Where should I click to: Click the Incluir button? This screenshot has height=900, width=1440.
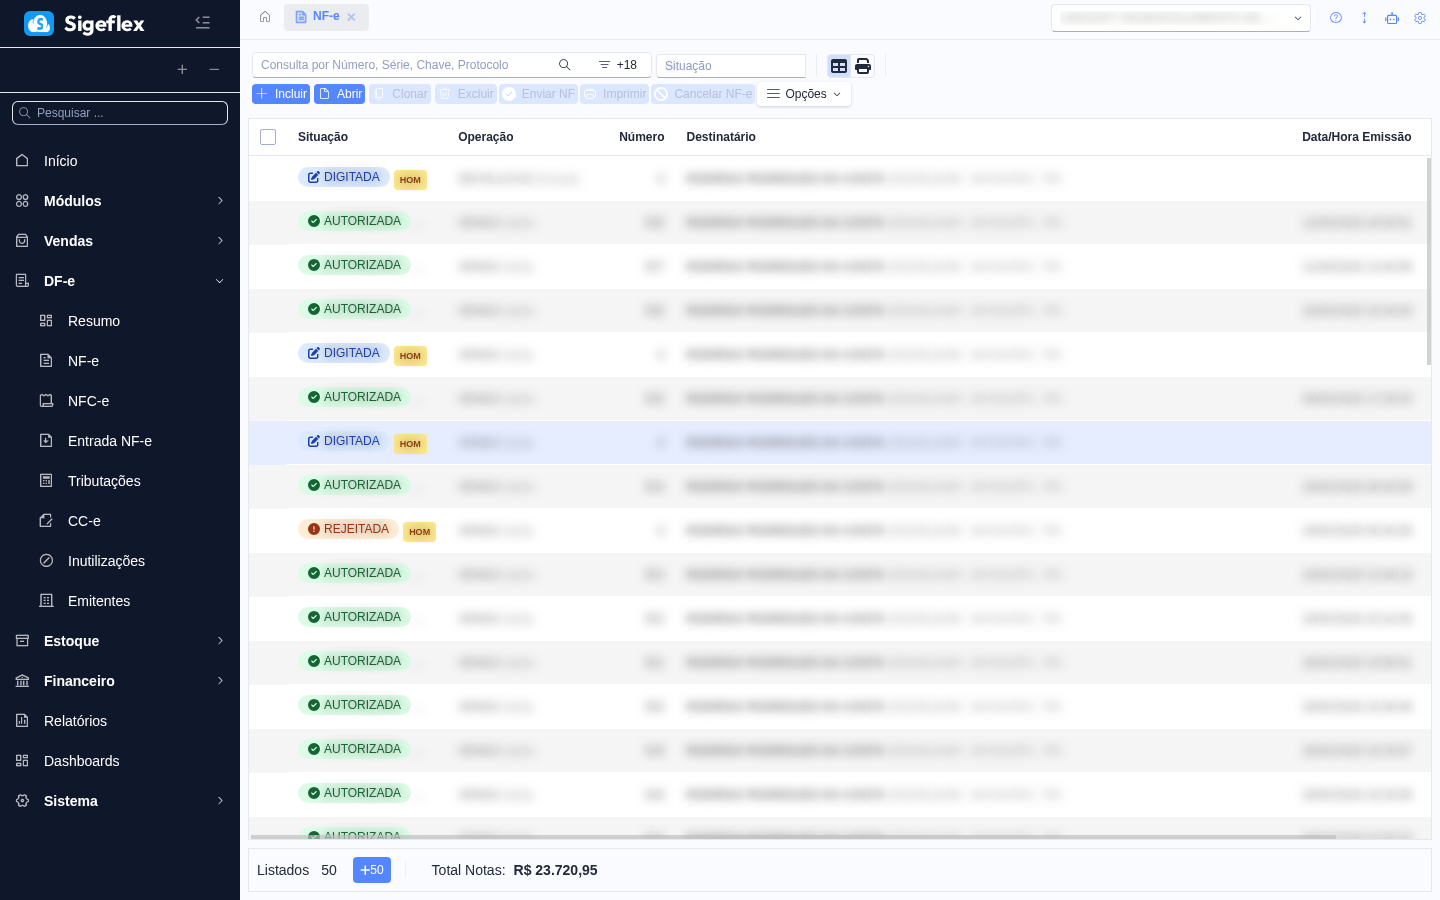click(281, 94)
